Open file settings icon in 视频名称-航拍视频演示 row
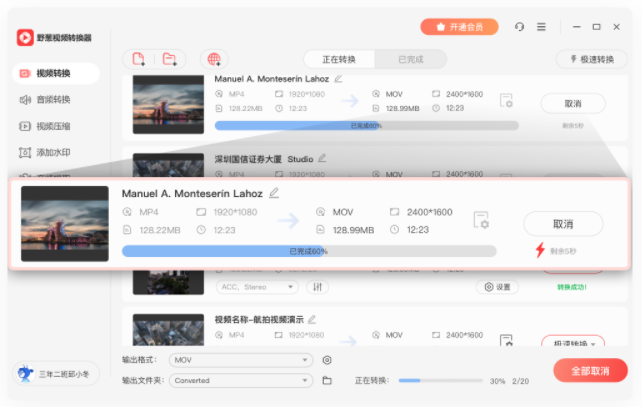Image resolution: width=642 pixels, height=407 pixels. [506, 340]
